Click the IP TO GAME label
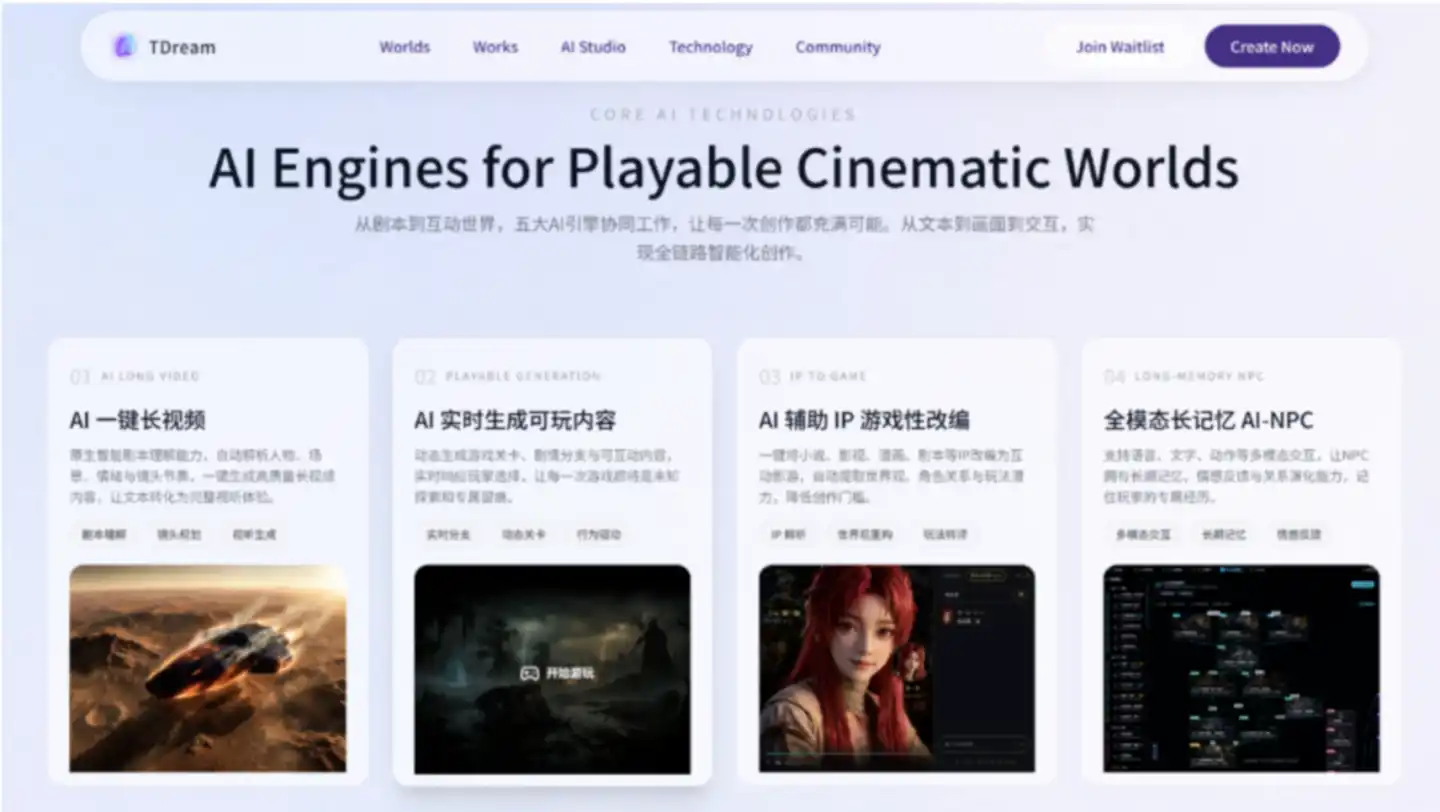 828,376
